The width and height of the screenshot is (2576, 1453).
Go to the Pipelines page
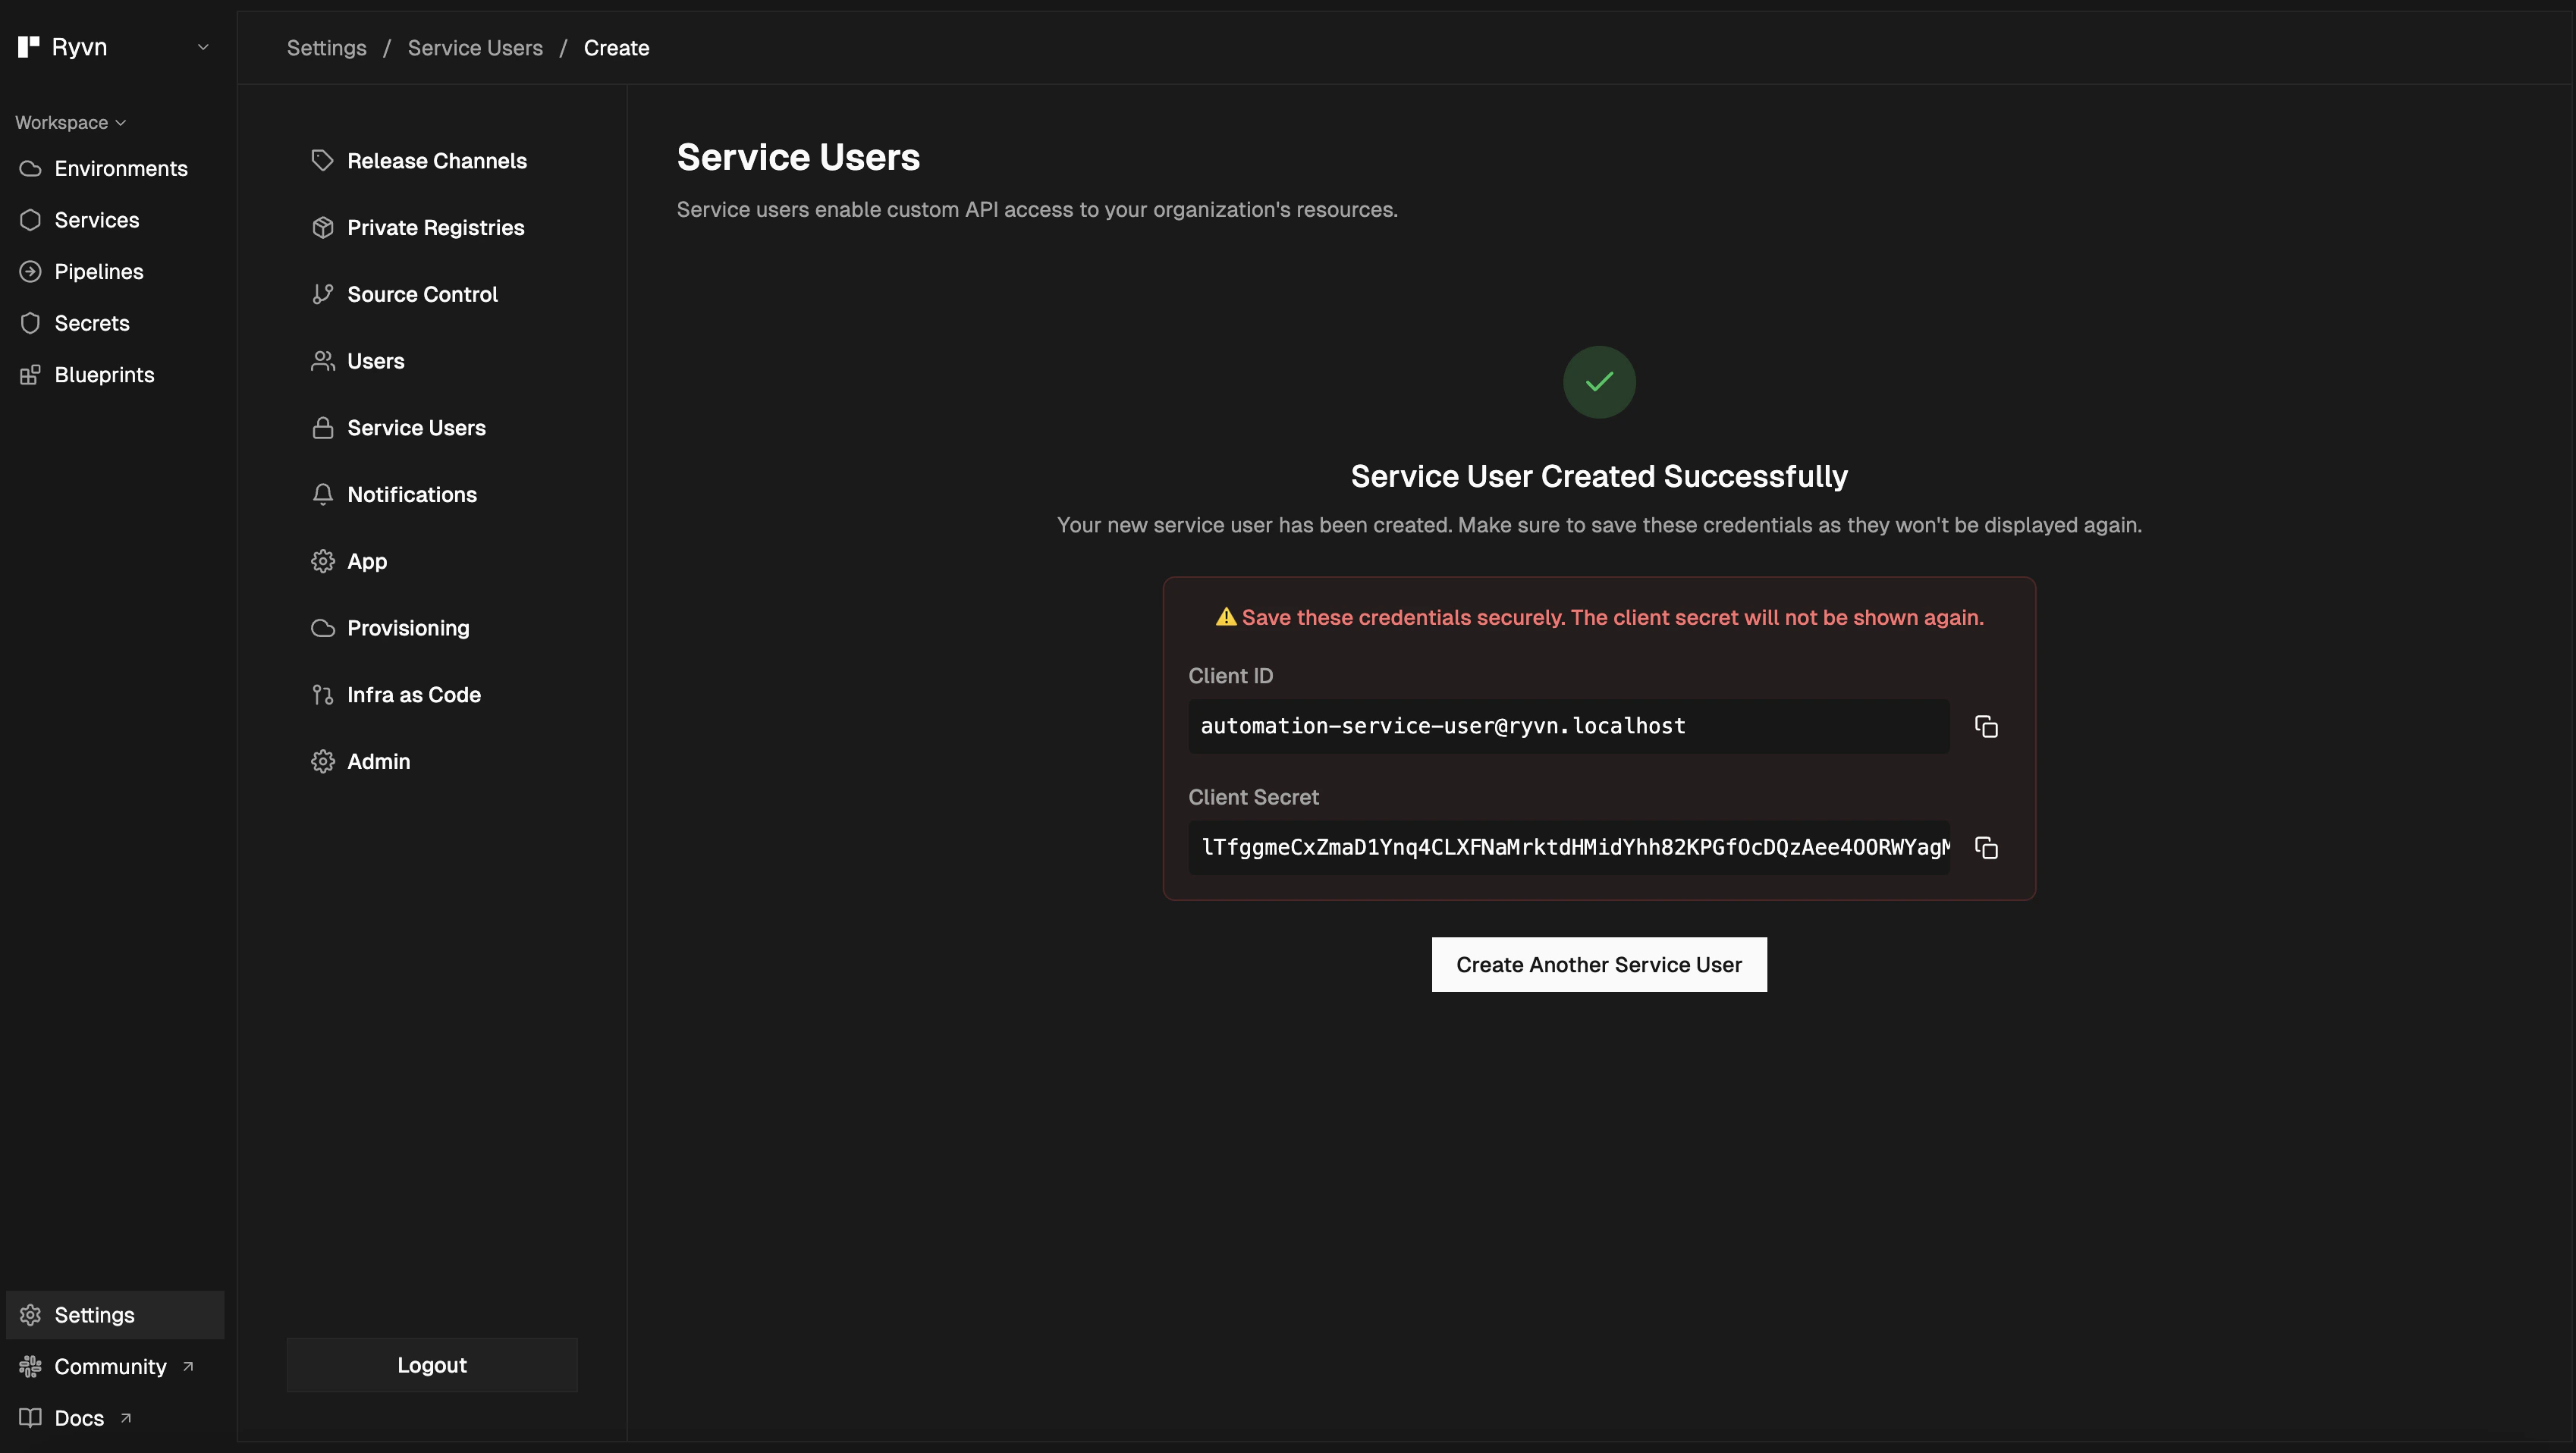click(x=98, y=272)
